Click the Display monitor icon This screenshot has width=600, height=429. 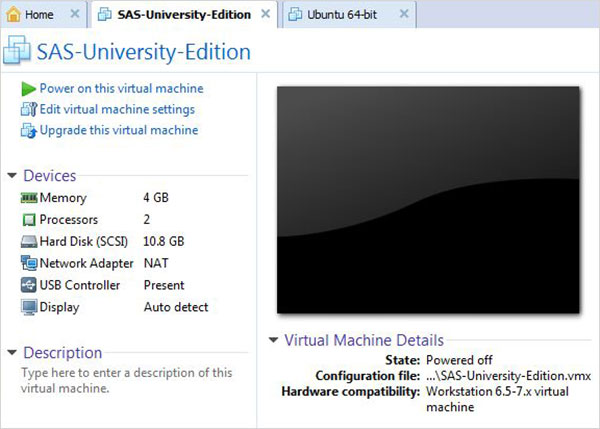point(29,307)
